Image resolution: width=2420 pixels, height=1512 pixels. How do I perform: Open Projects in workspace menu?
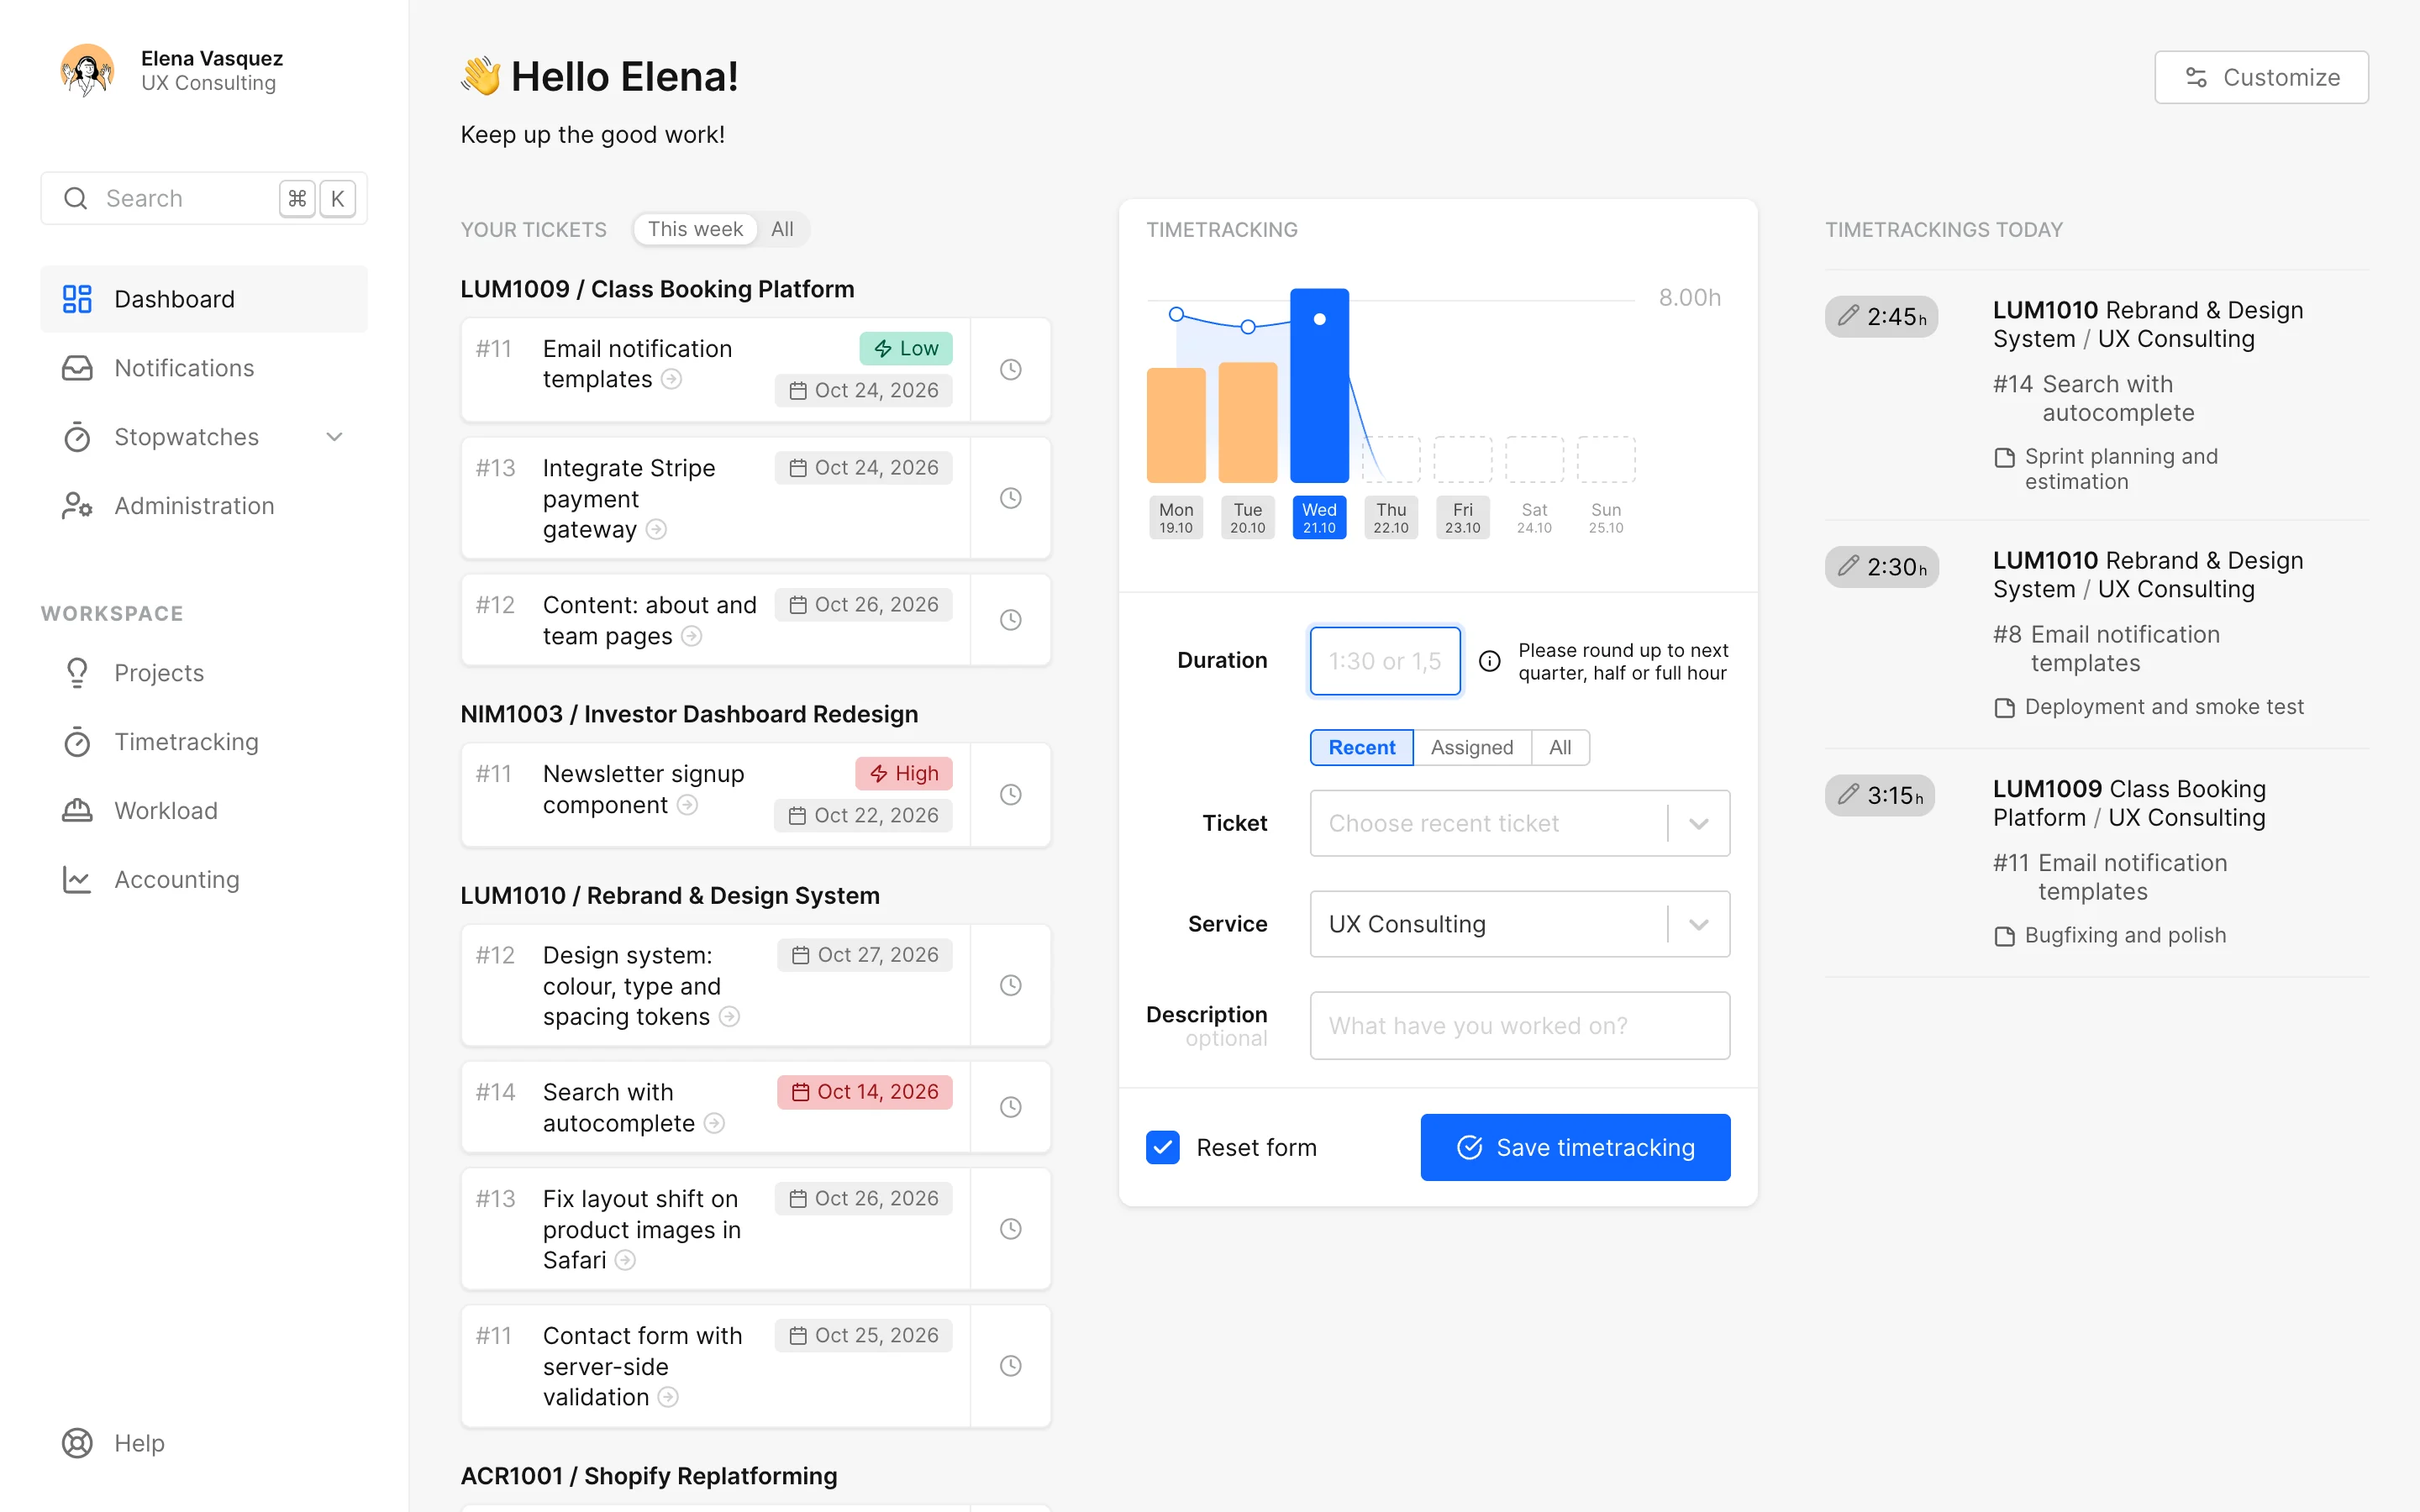coord(204,673)
